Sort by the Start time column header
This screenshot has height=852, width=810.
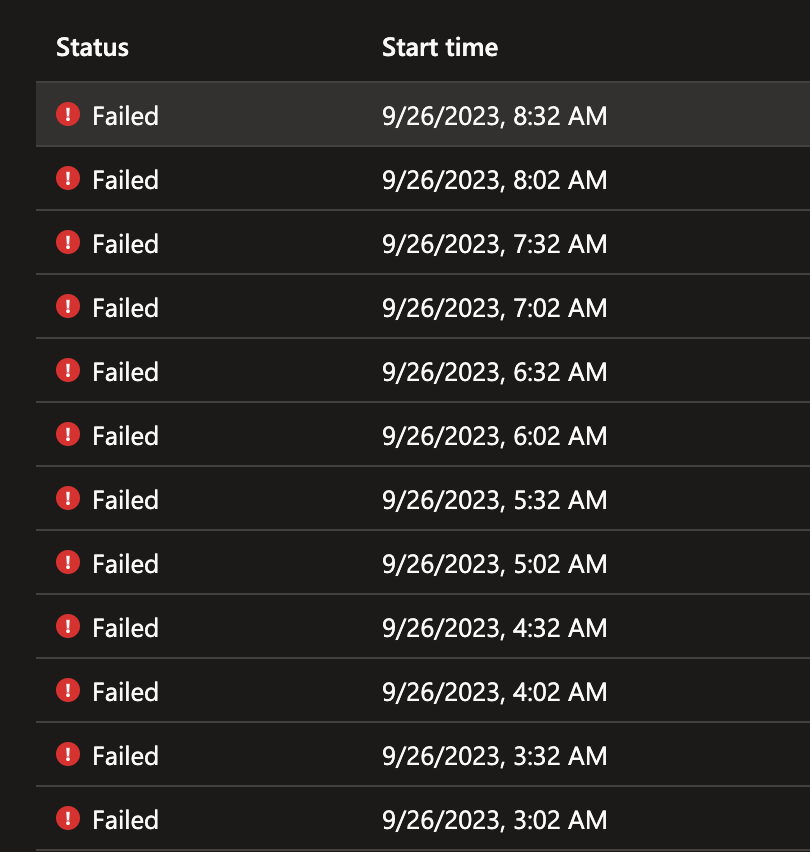(440, 47)
